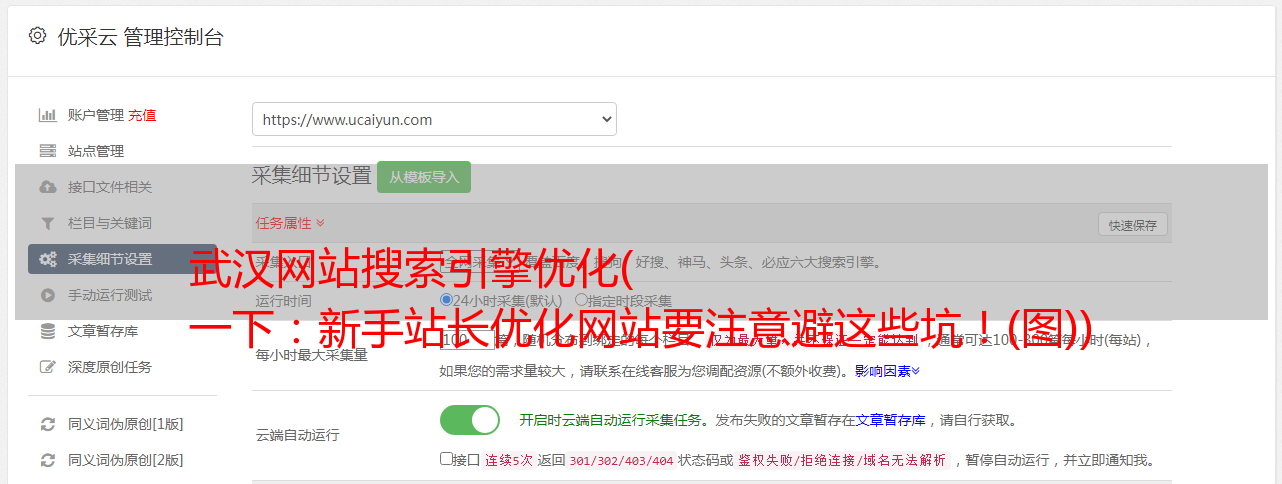This screenshot has width=1282, height=484.
Task: Click the database icon for 文章暂存库
Action: click(47, 331)
